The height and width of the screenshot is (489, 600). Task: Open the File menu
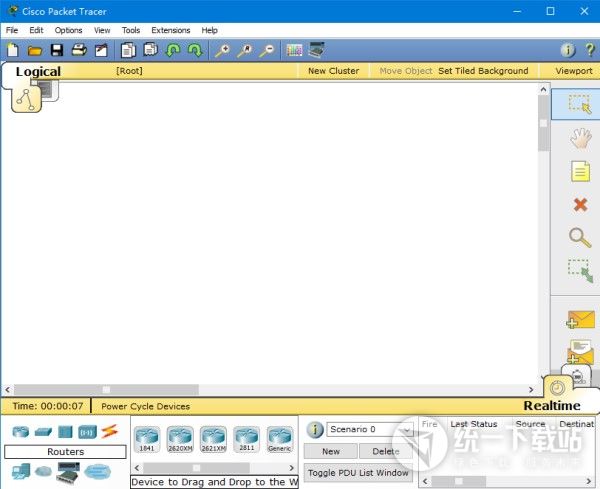(x=12, y=30)
